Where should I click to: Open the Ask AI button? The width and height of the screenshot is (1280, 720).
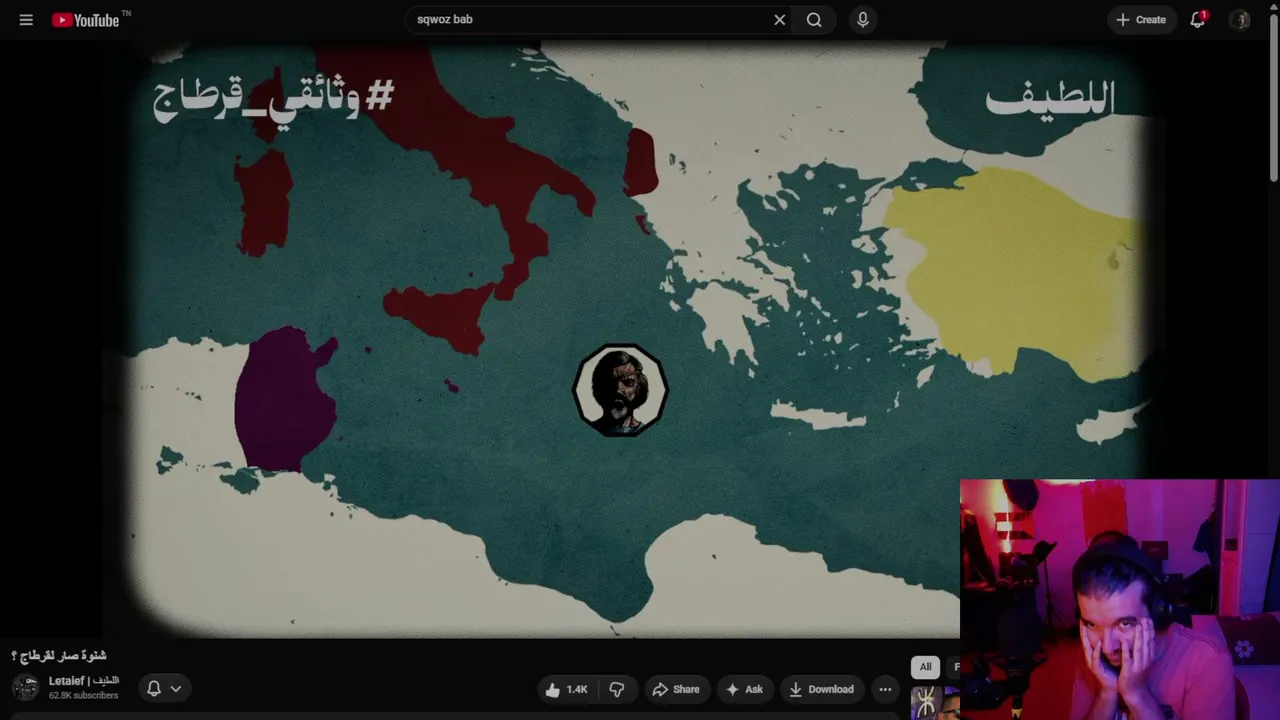pos(744,689)
